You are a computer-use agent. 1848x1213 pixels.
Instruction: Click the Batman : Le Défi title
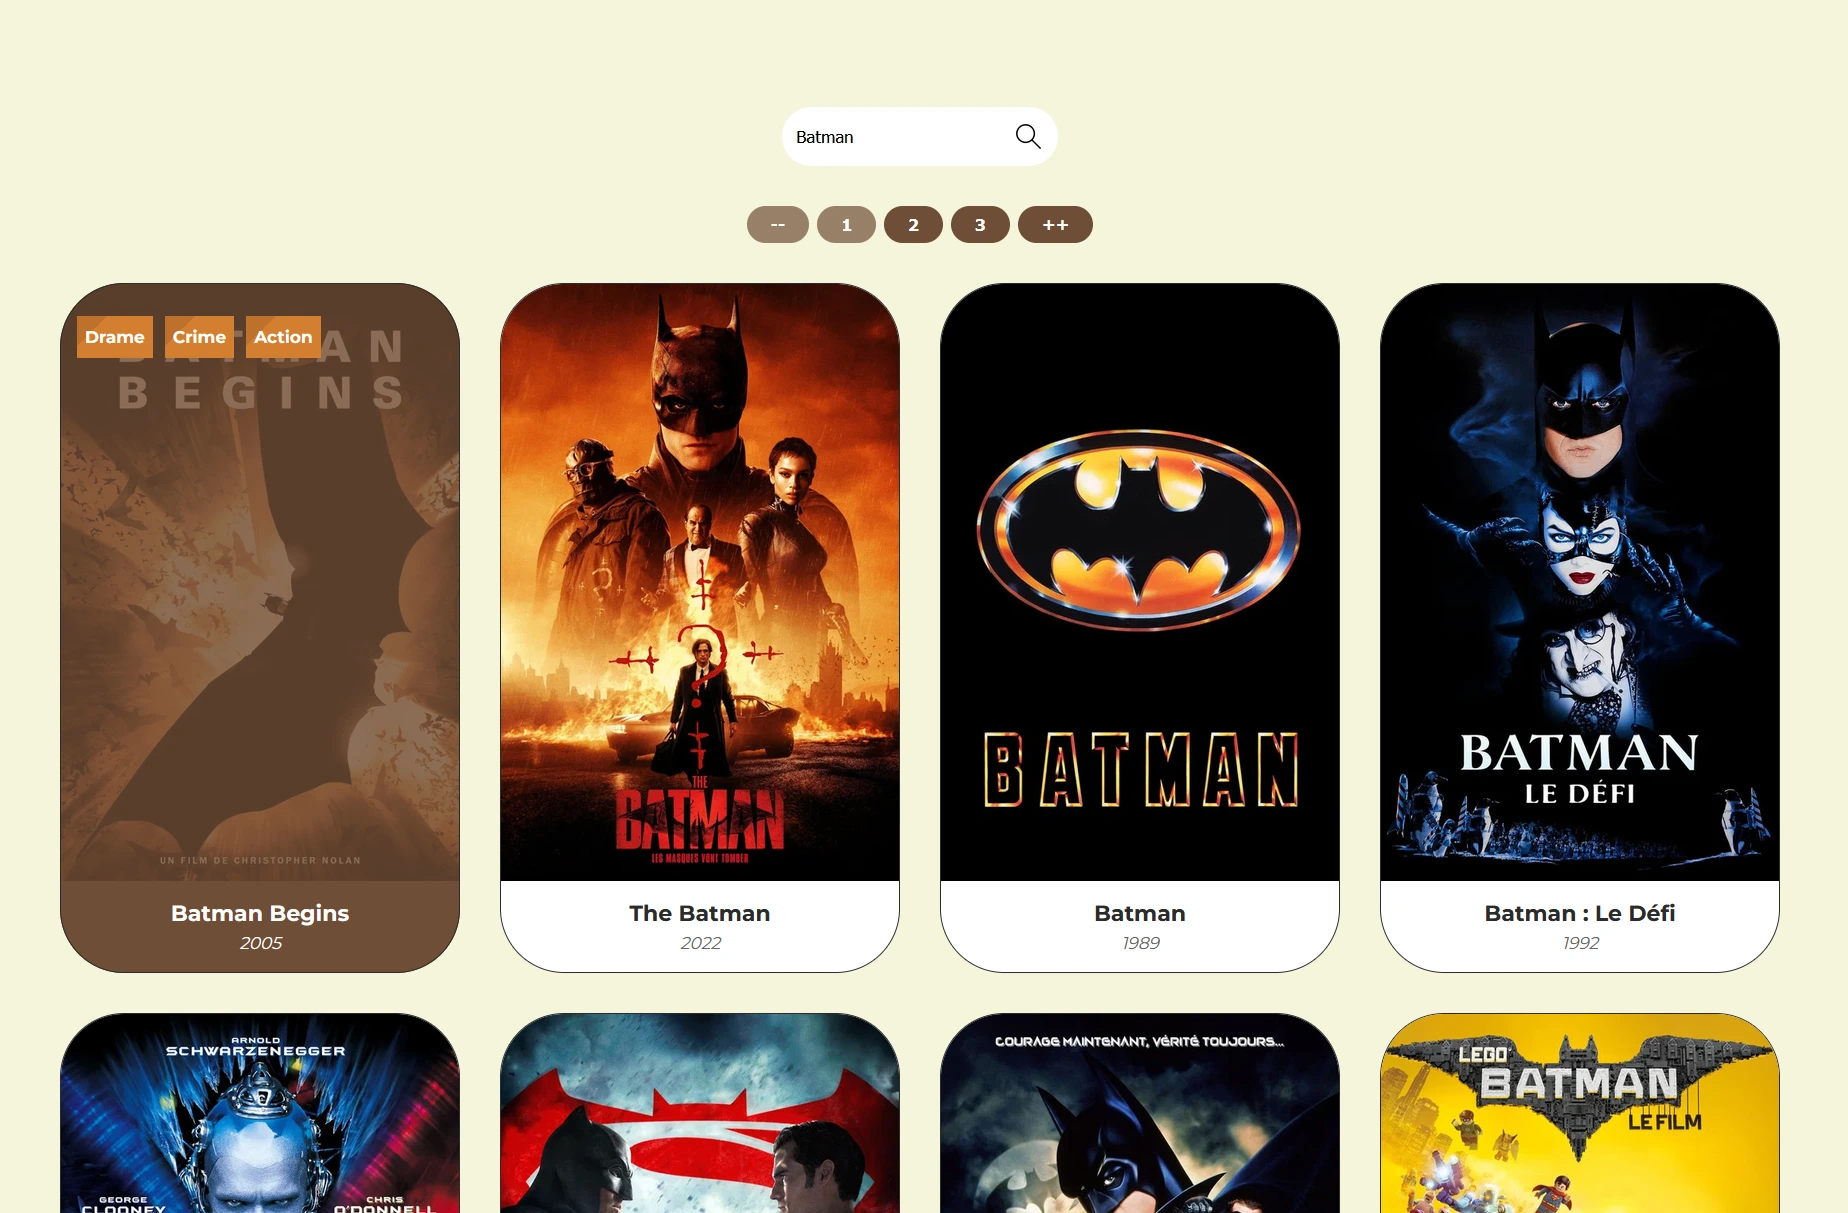(1580, 913)
